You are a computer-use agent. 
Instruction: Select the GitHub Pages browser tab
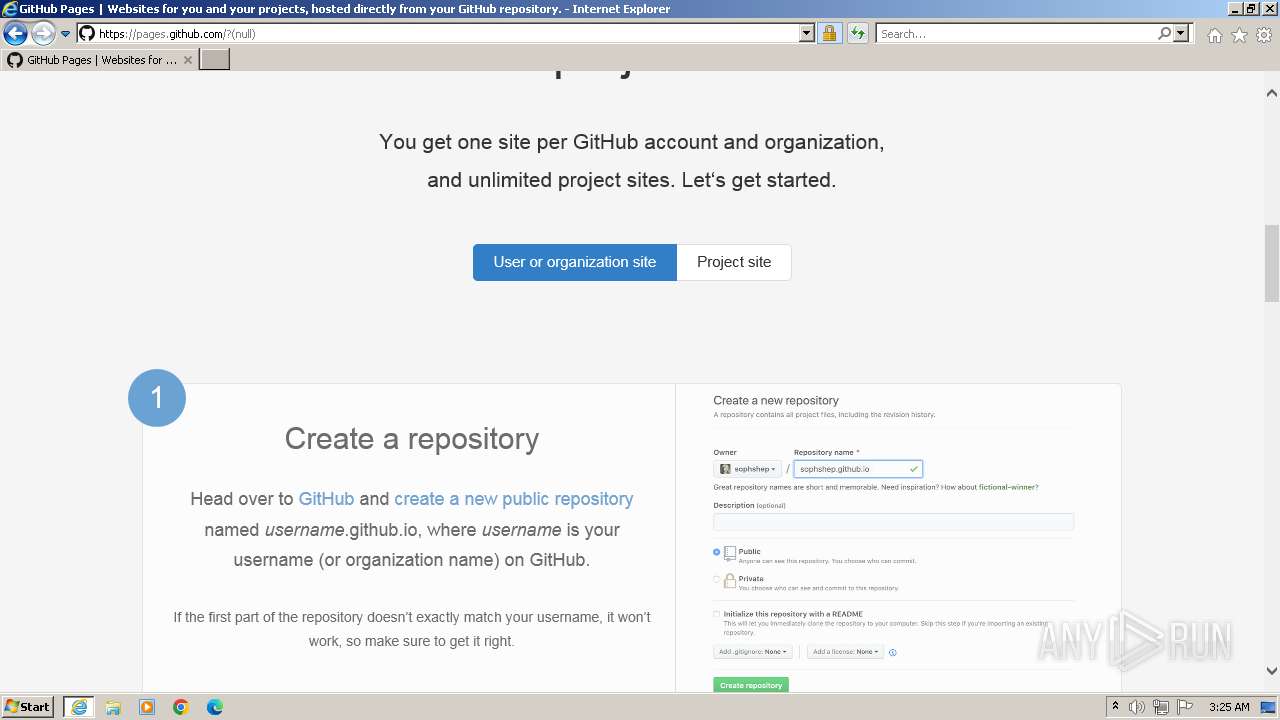(100, 60)
